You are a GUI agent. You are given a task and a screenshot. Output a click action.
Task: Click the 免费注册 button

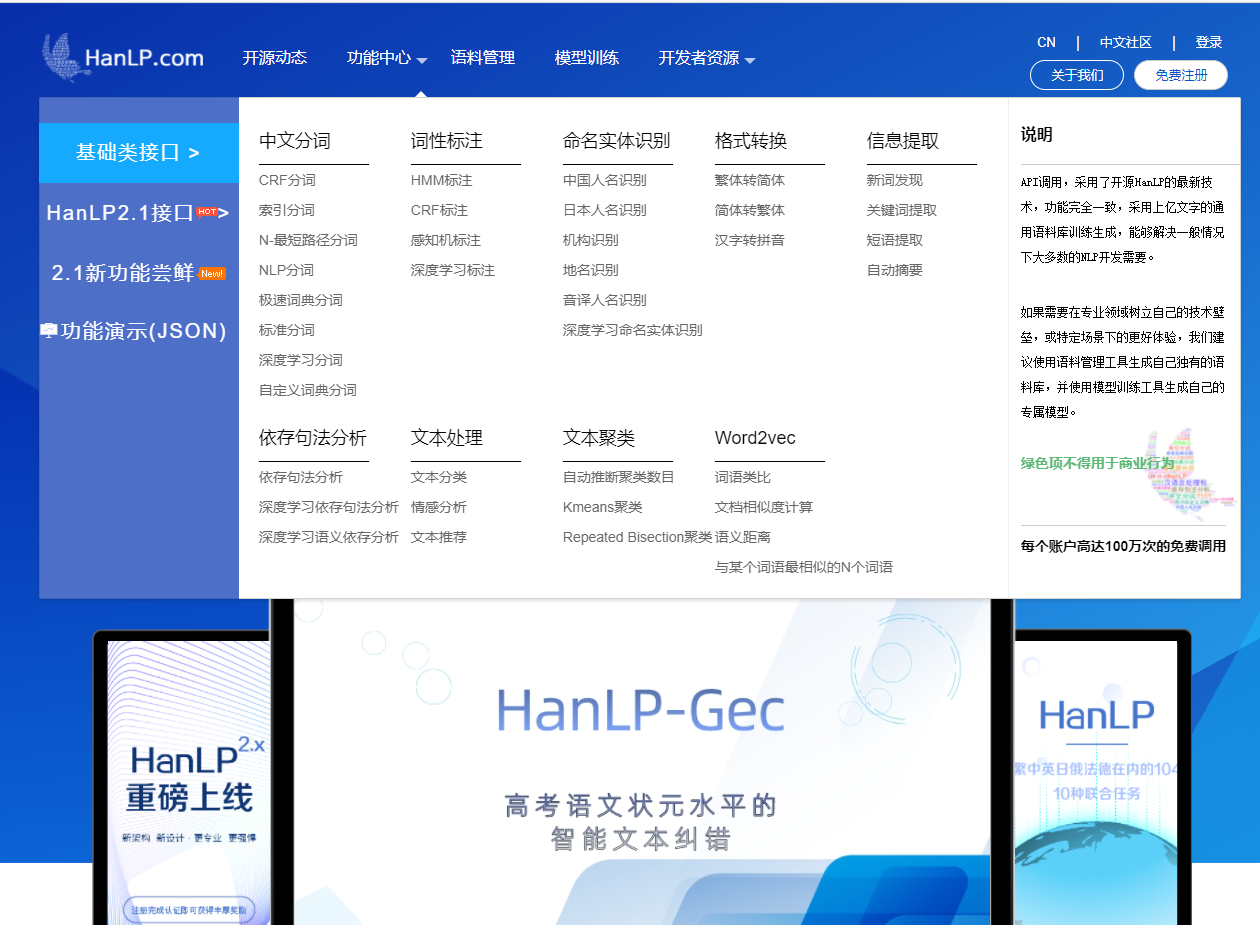coord(1181,75)
